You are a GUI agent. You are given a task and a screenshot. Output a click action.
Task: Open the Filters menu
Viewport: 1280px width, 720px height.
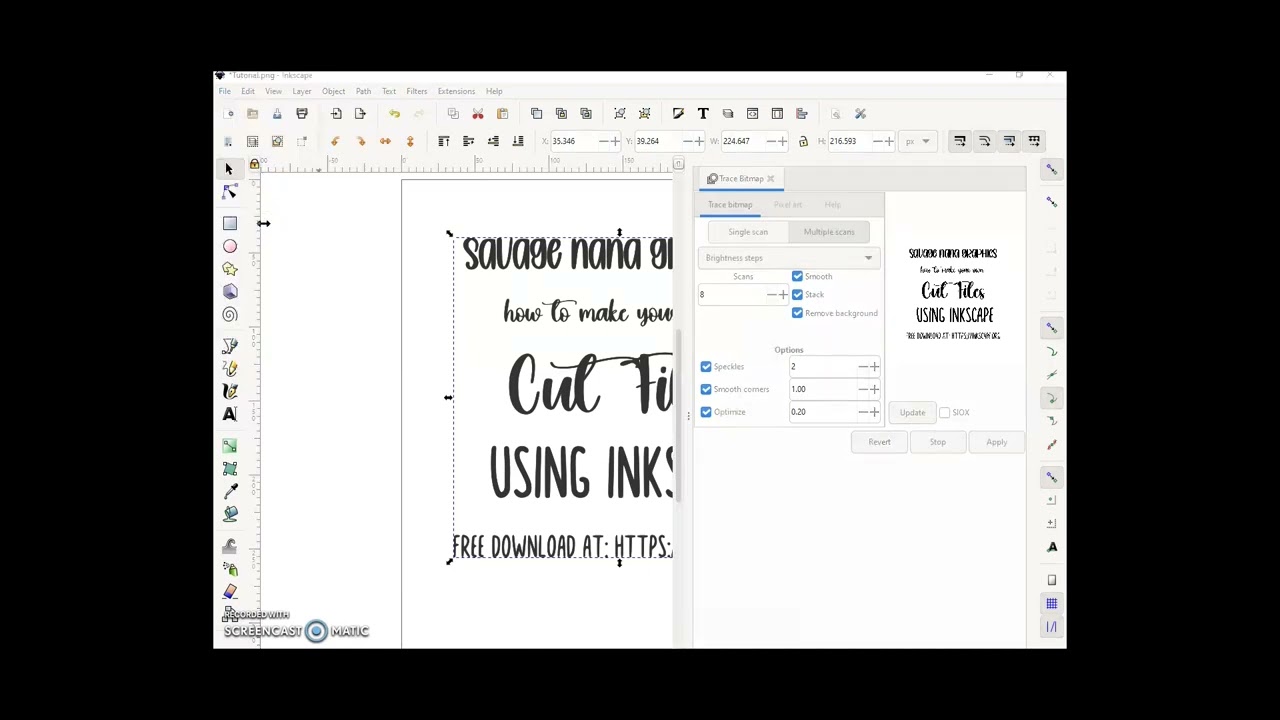[x=416, y=91]
